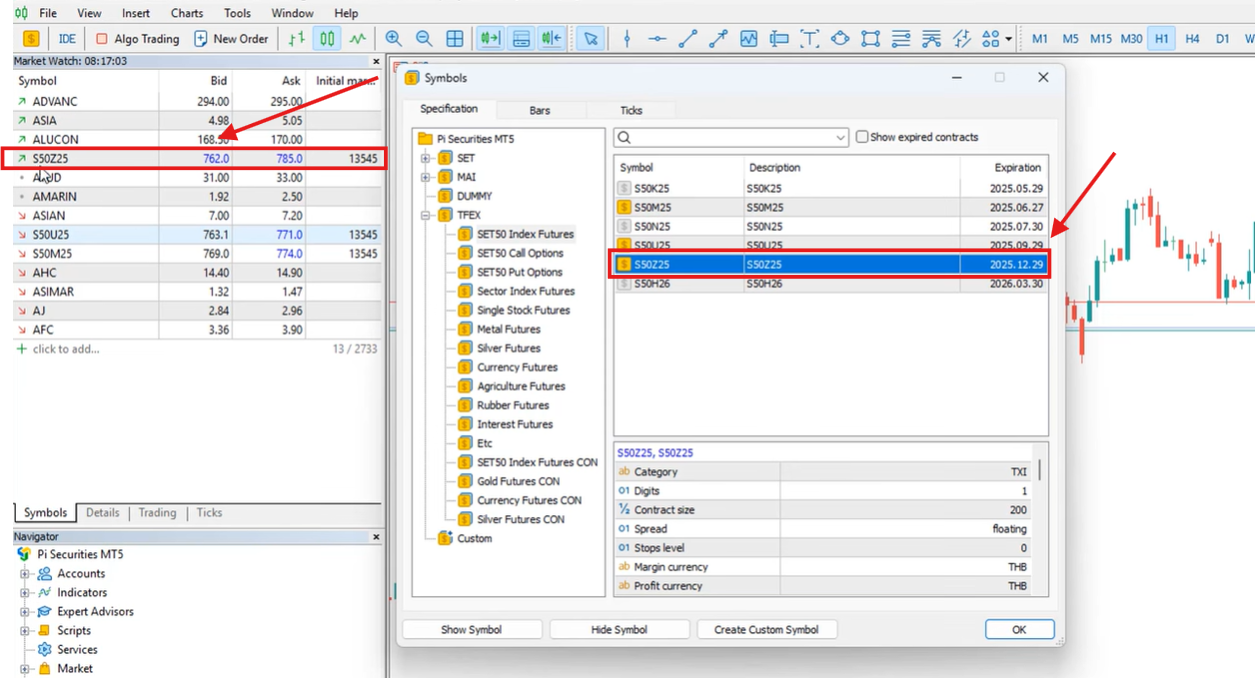Select SET50 Call Options in symbol tree
The width and height of the screenshot is (1255, 678).
tap(519, 253)
